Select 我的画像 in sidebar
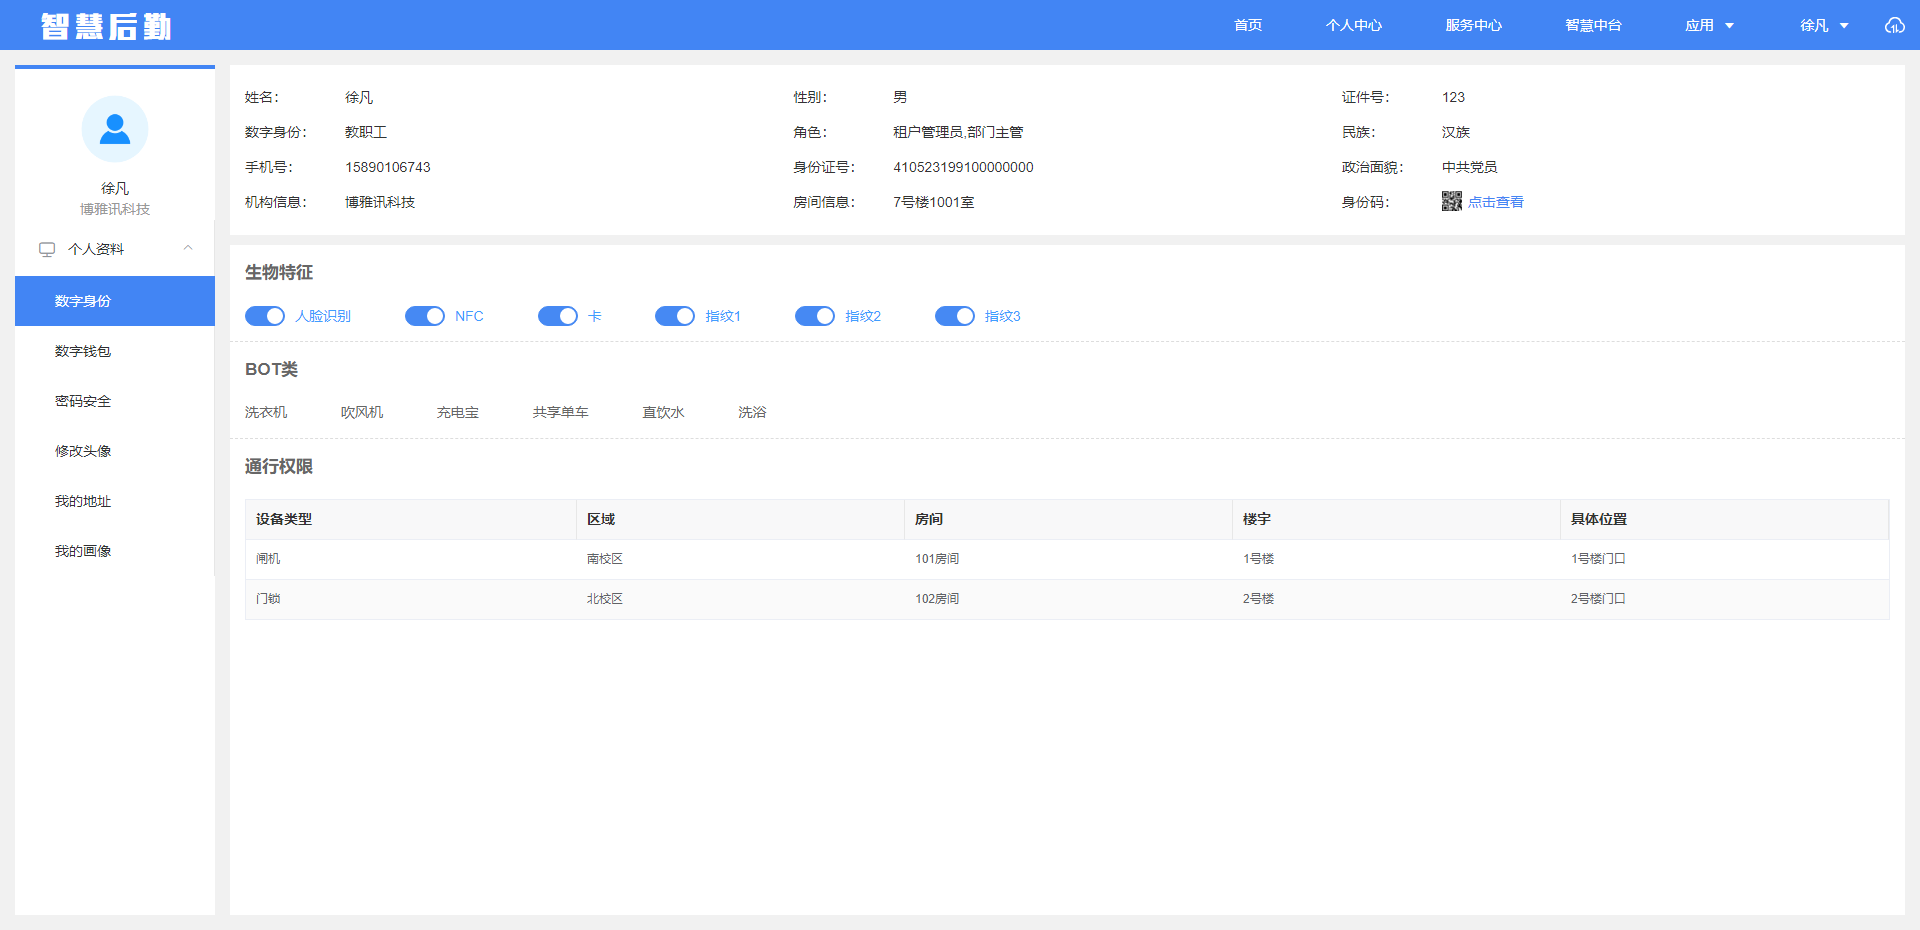Viewport: 1920px width, 930px height. tap(115, 551)
